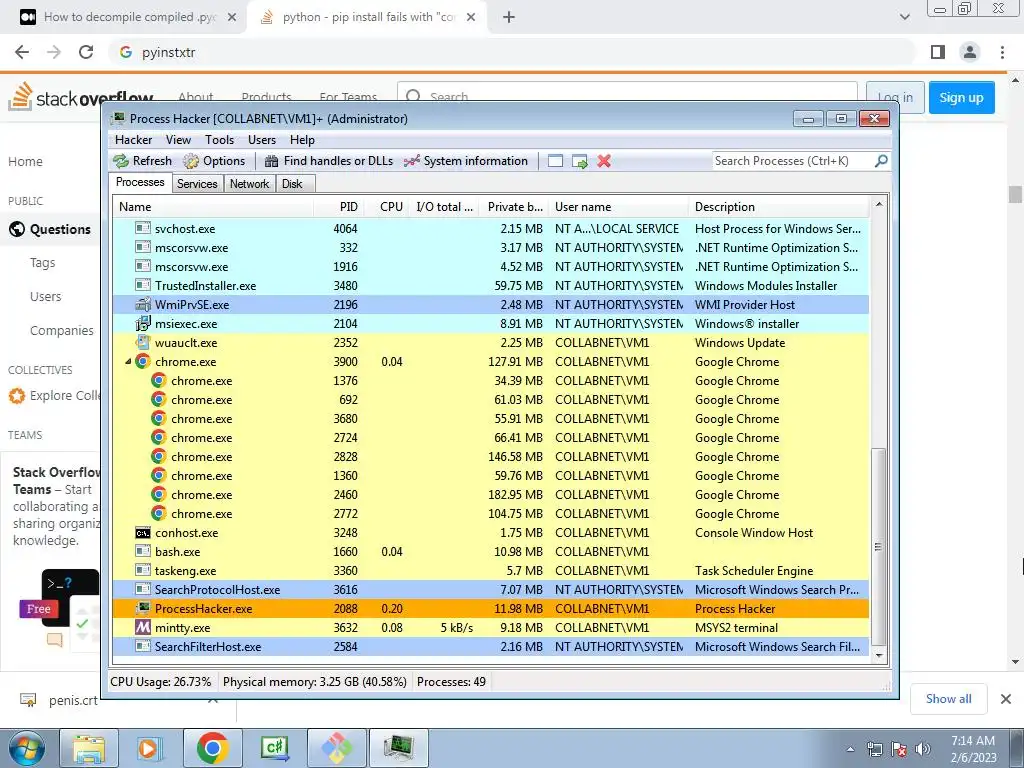This screenshot has height=768, width=1024.
Task: Click process list scrollbar thumb
Action: click(879, 547)
